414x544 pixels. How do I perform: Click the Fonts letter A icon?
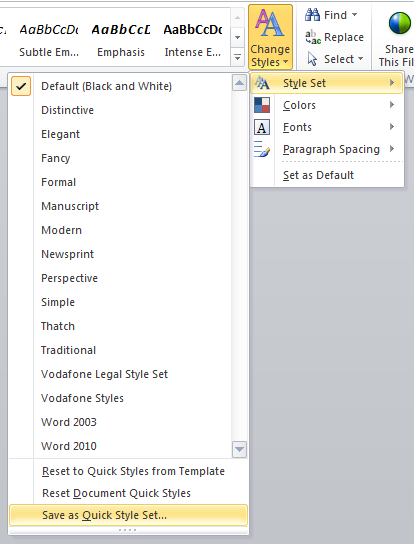pyautogui.click(x=262, y=127)
